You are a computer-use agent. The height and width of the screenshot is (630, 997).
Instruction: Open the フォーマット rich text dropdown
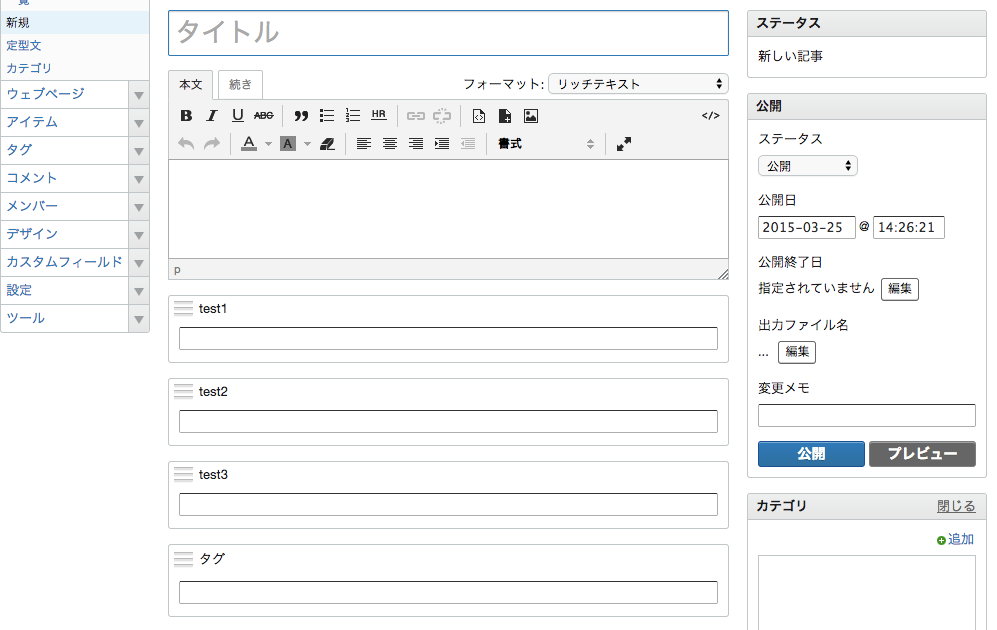638,84
